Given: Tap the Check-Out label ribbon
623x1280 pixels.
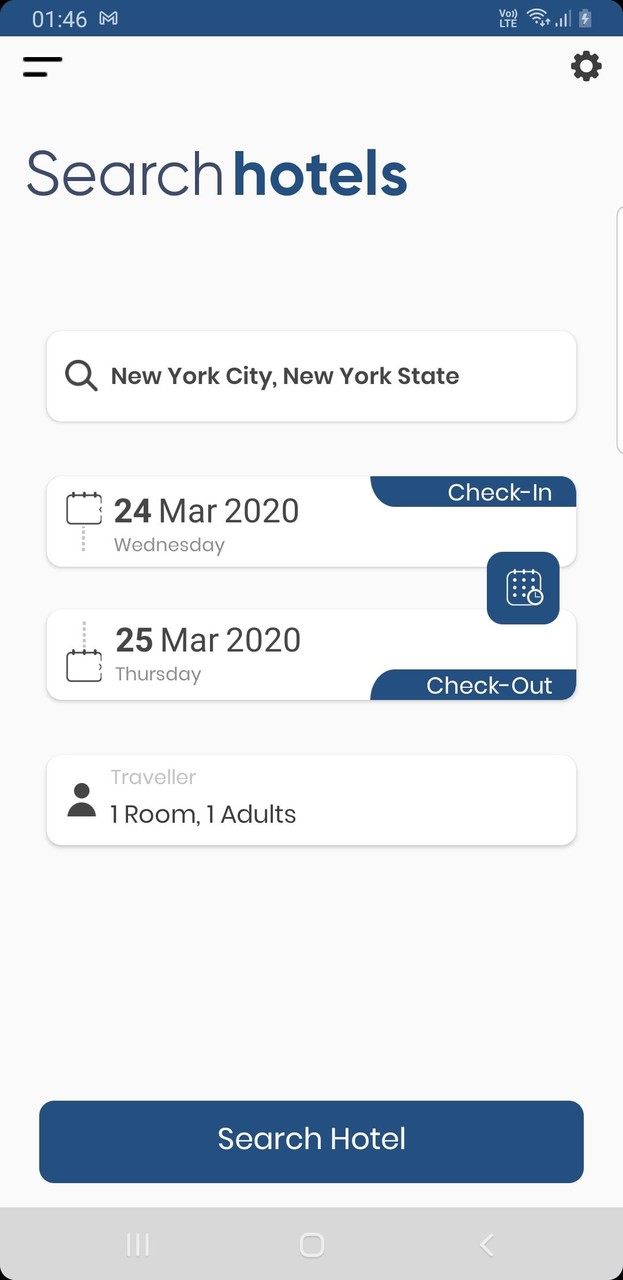Looking at the screenshot, I should [489, 686].
